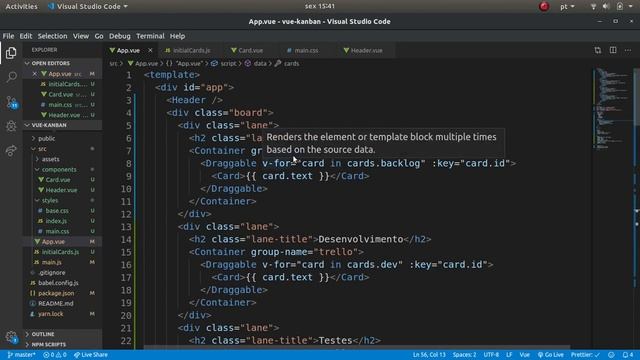The height and width of the screenshot is (360, 640).
Task: Collapse the styles folder
Action: (x=62, y=200)
